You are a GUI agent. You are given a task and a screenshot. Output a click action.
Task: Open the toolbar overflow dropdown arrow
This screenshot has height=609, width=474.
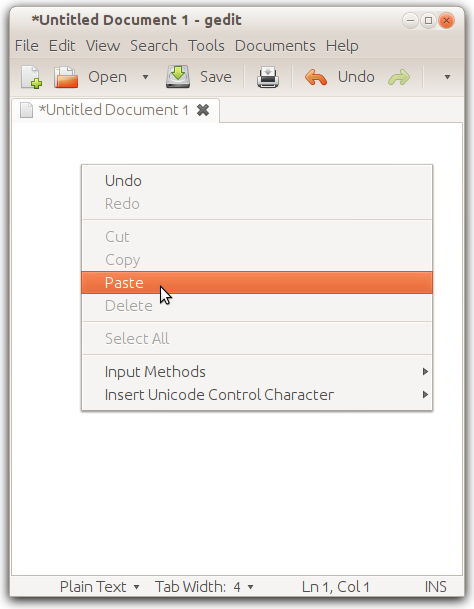tap(447, 77)
